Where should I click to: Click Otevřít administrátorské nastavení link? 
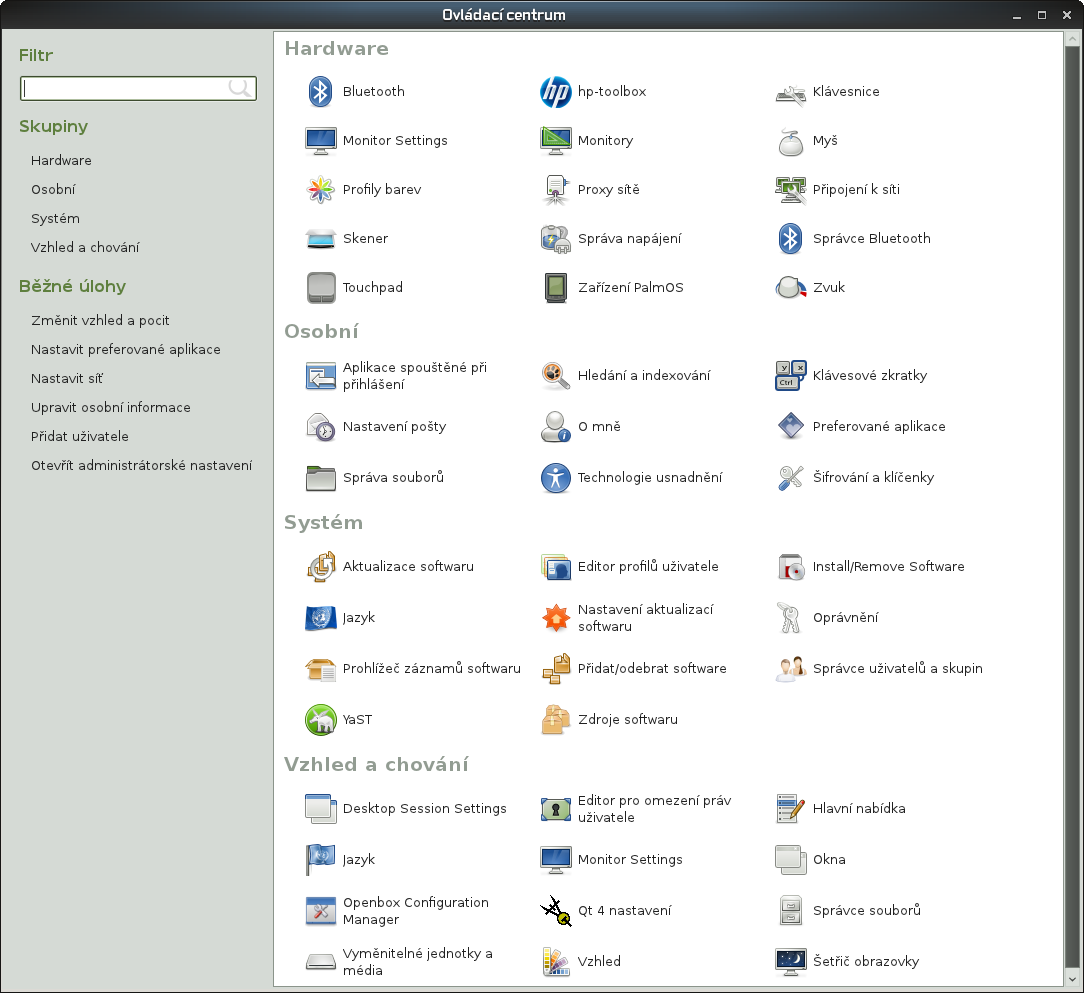tap(141, 465)
